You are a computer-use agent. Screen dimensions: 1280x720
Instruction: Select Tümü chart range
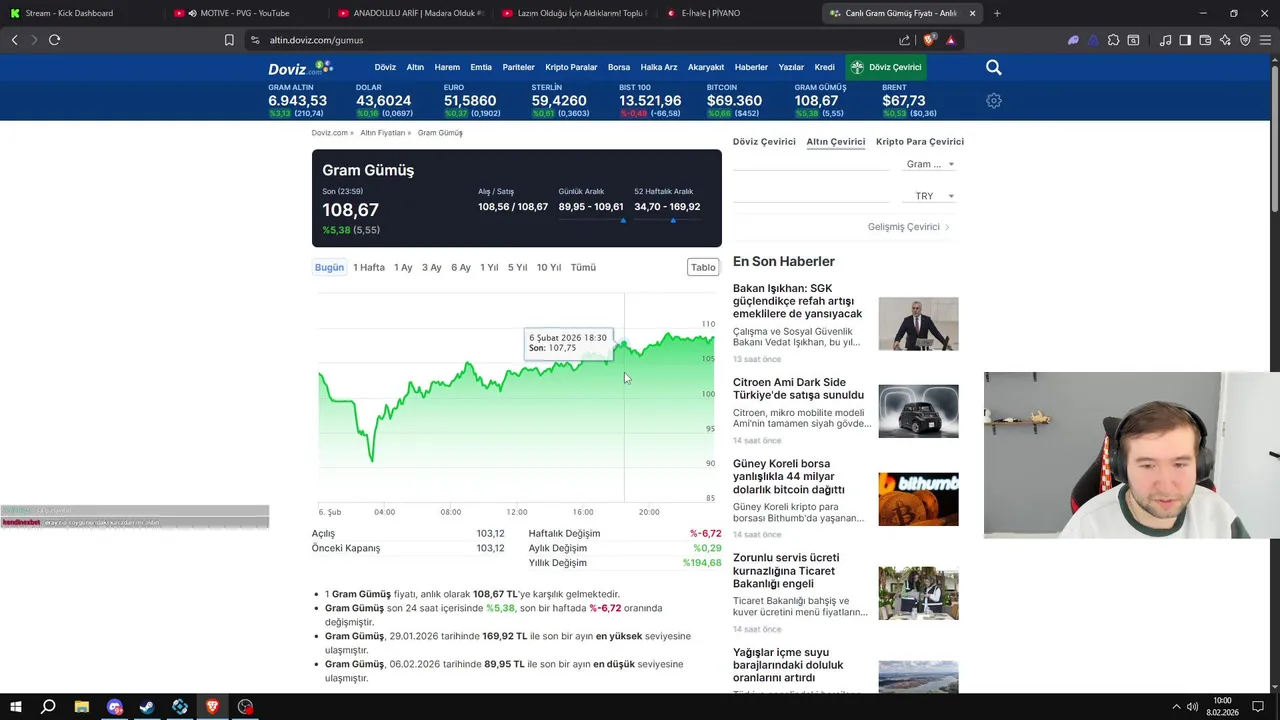[583, 267]
